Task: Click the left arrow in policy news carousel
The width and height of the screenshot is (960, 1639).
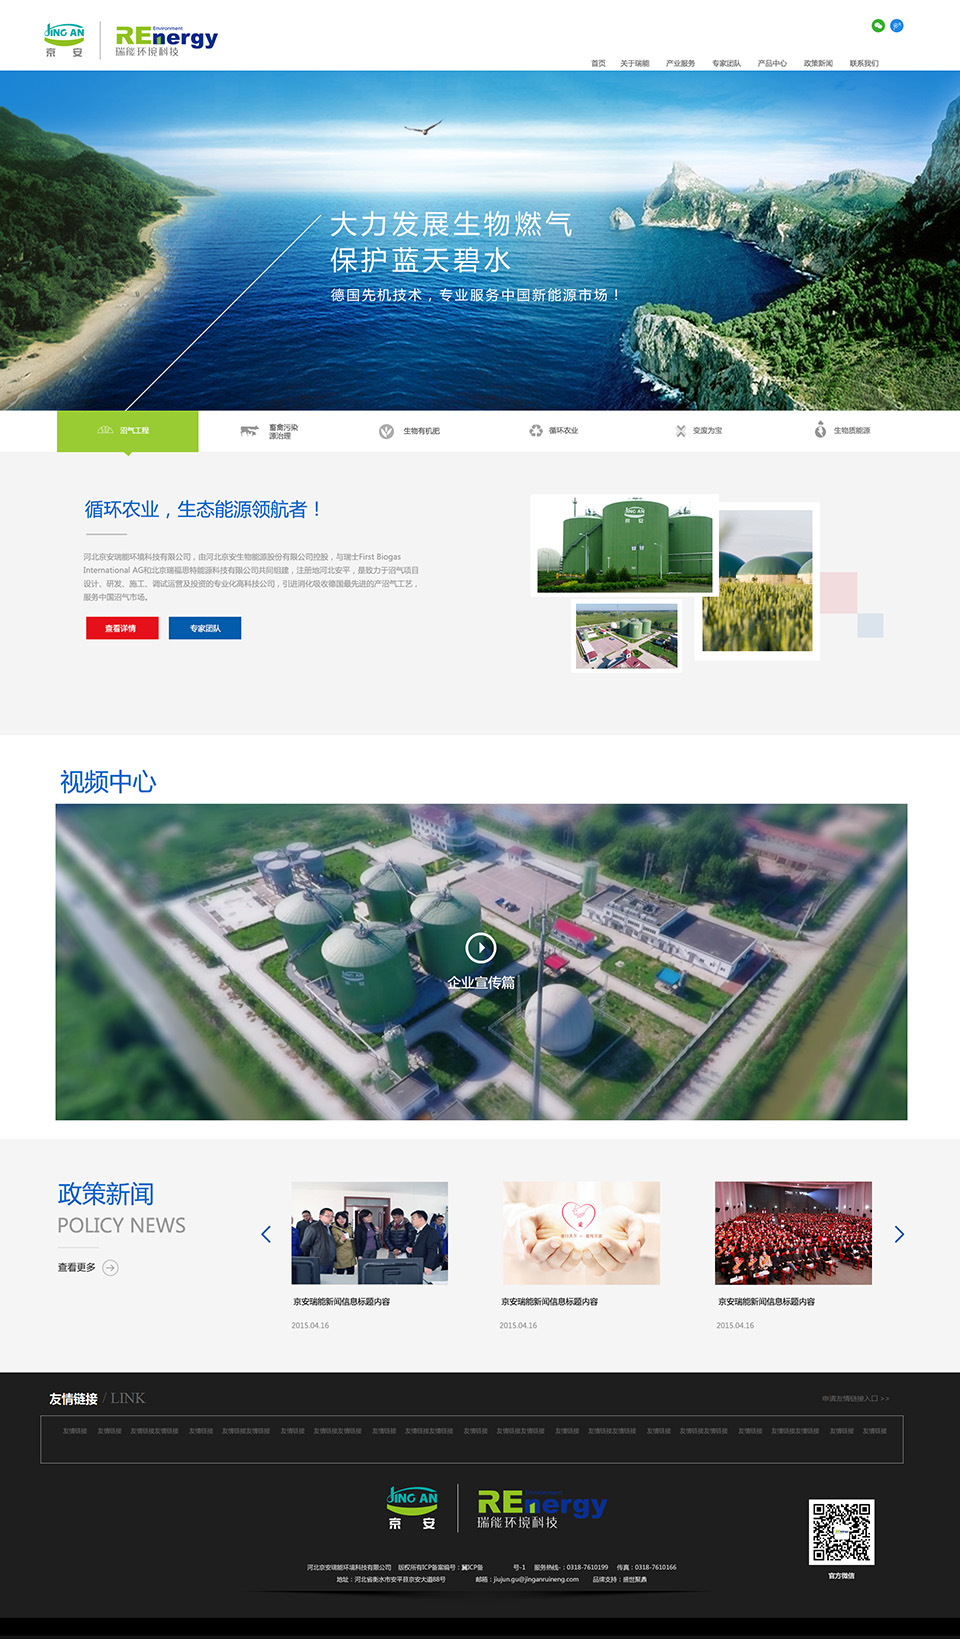Action: tap(266, 1234)
